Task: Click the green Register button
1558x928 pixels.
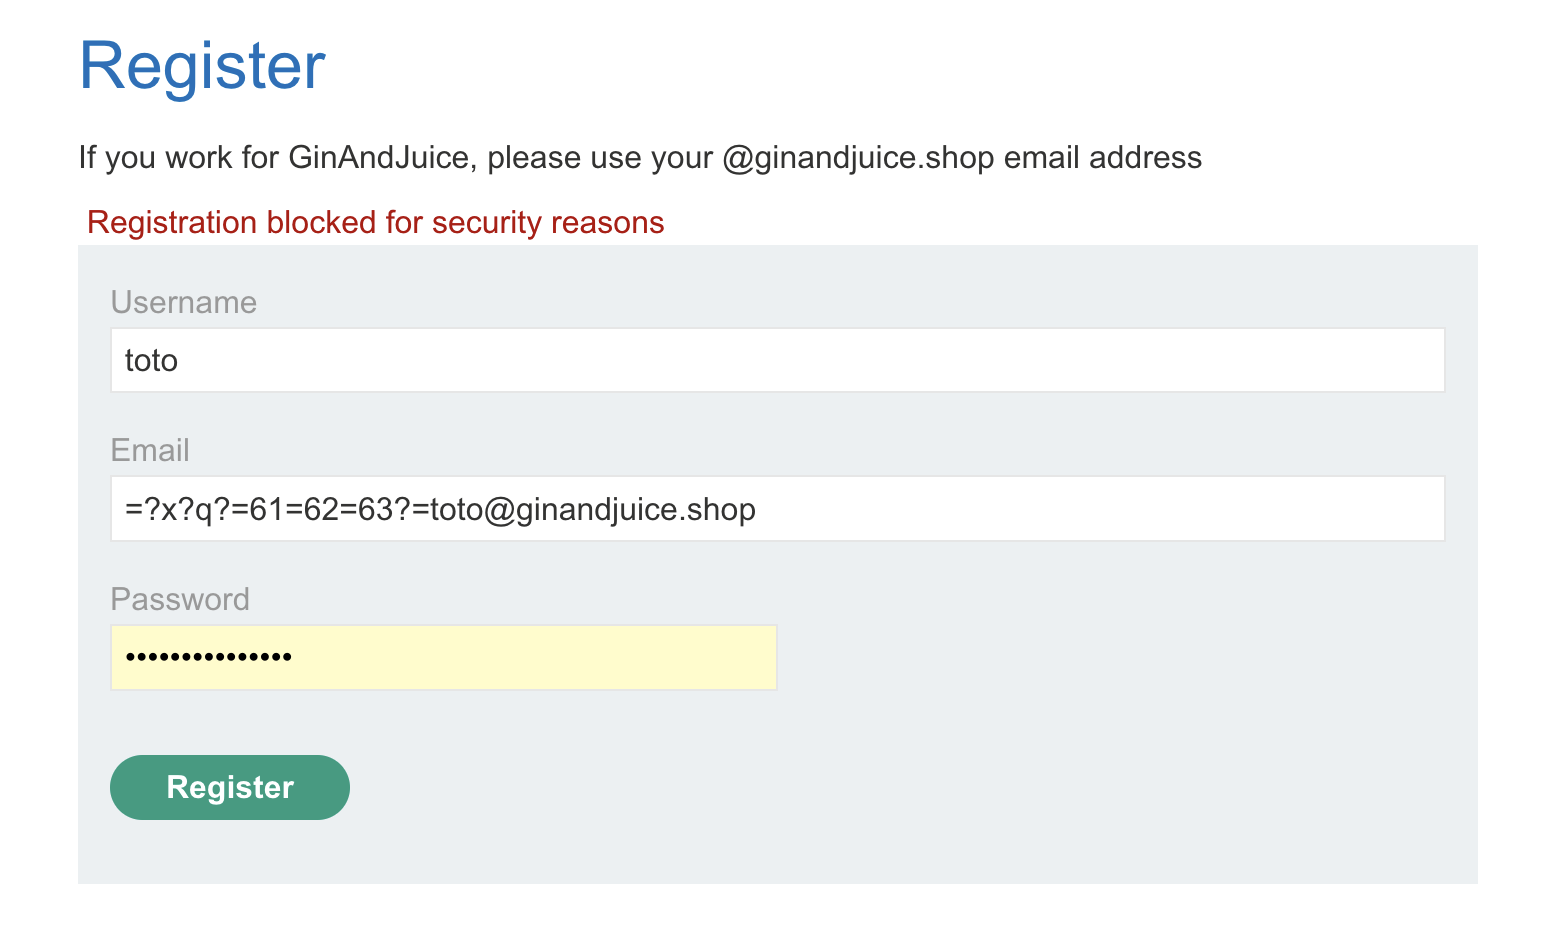Action: [229, 787]
